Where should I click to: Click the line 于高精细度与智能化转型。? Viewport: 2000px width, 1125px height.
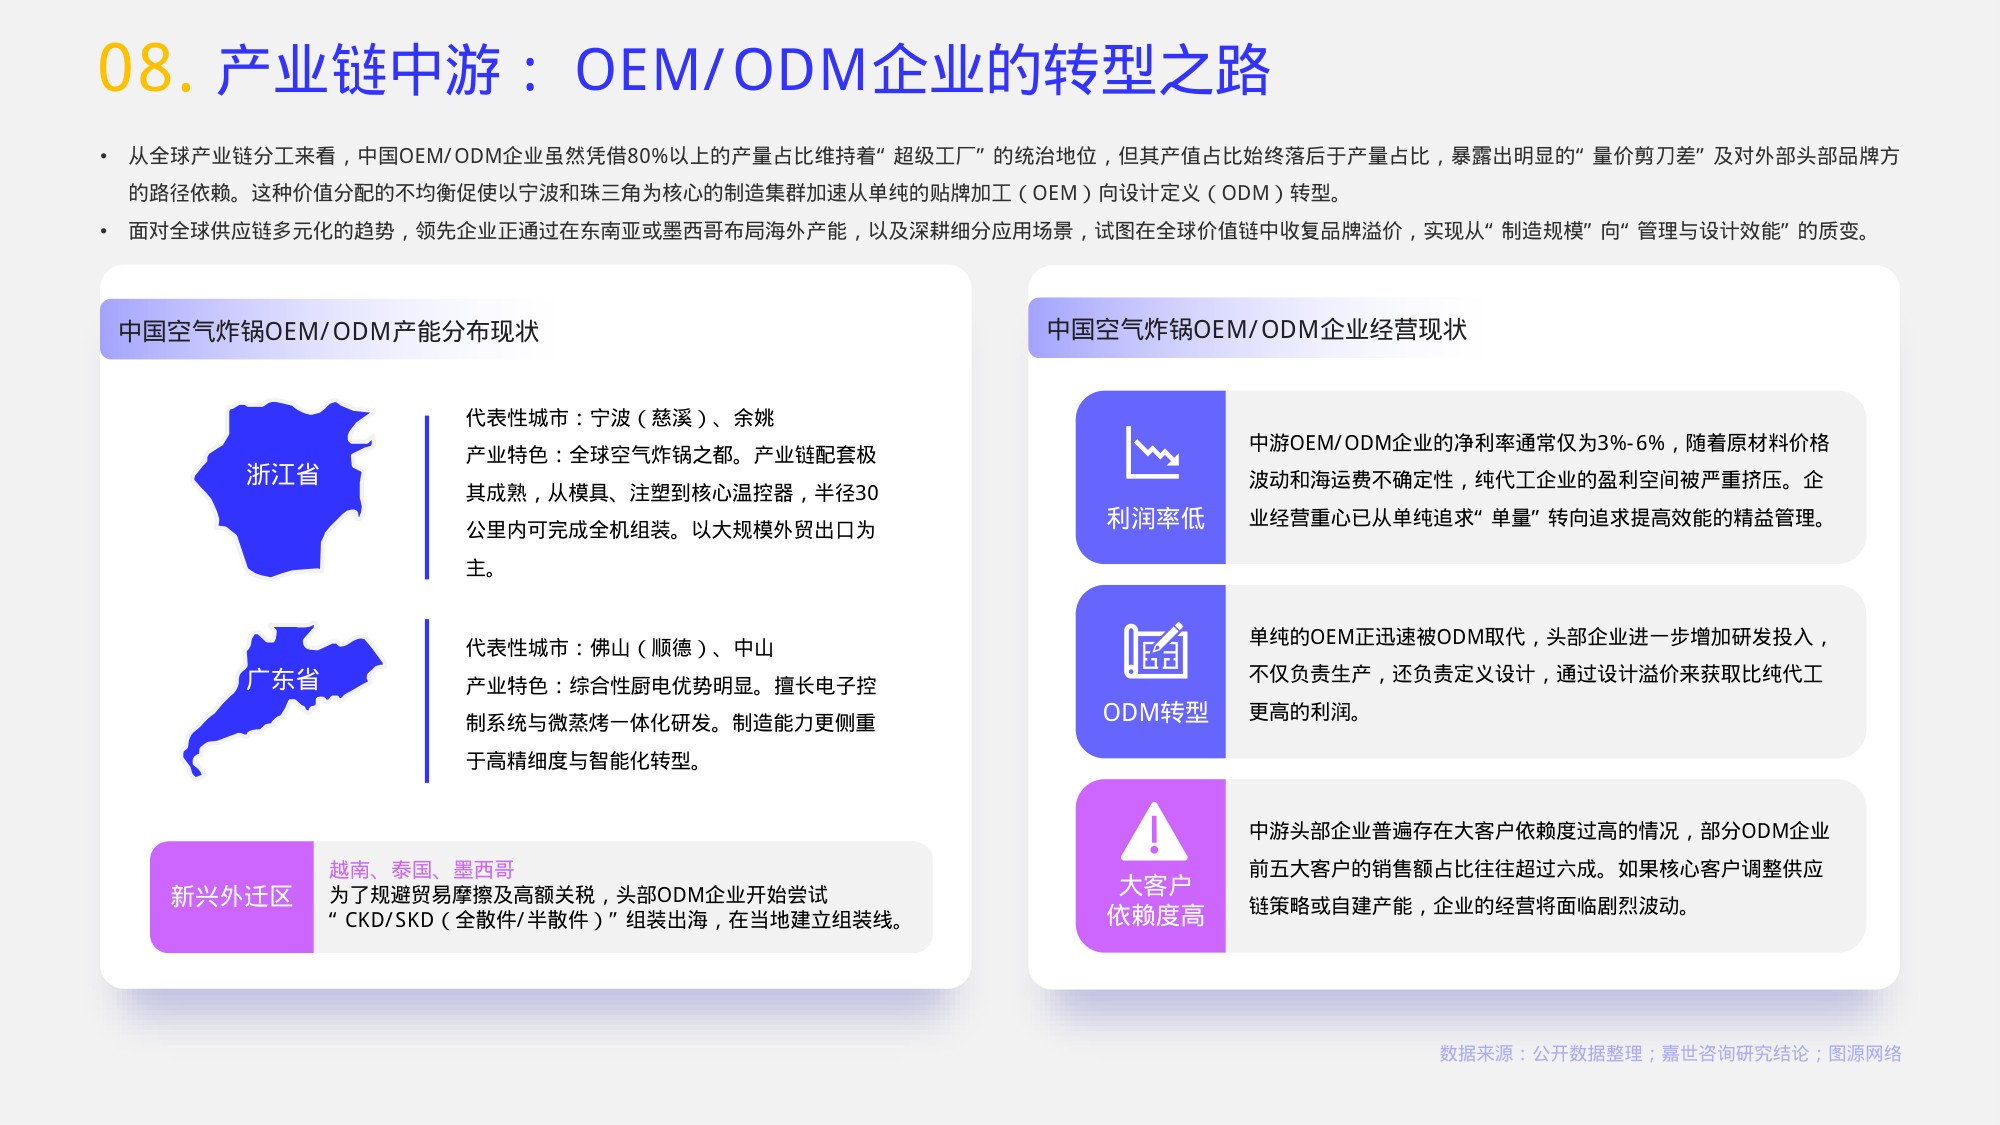(584, 761)
